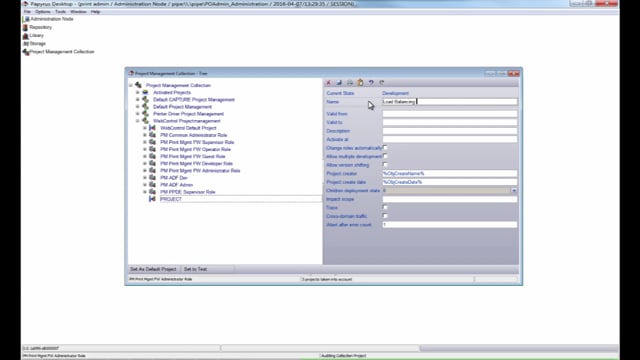Viewport: 640px width, 360px height.
Task: Select PM Print Mgmt FW Administrator Role row
Action: (200, 171)
